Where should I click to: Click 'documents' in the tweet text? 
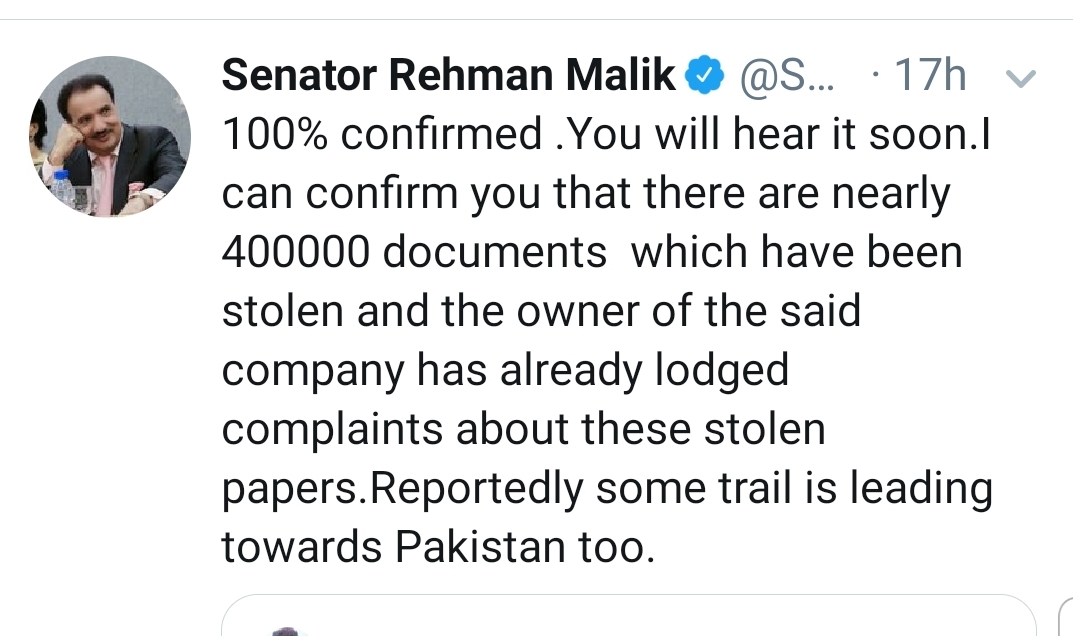point(495,252)
